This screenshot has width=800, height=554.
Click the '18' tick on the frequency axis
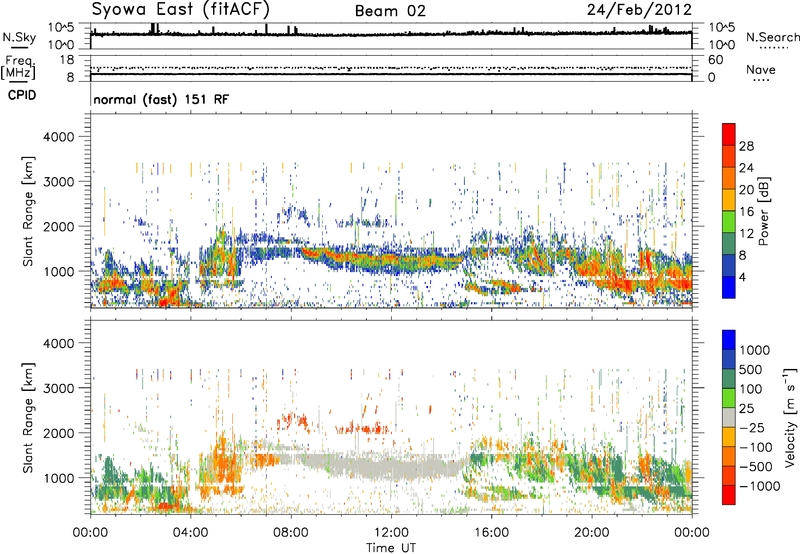67,60
